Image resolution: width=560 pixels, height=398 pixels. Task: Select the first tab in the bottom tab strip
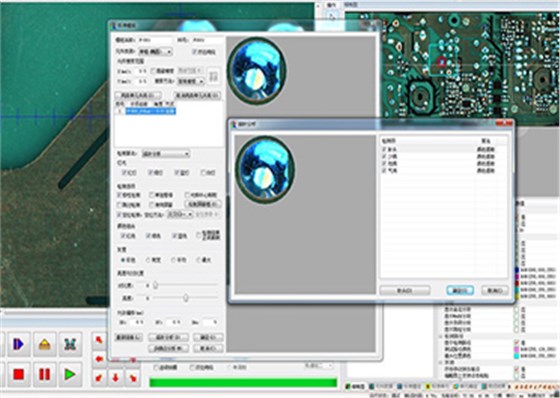(356, 387)
